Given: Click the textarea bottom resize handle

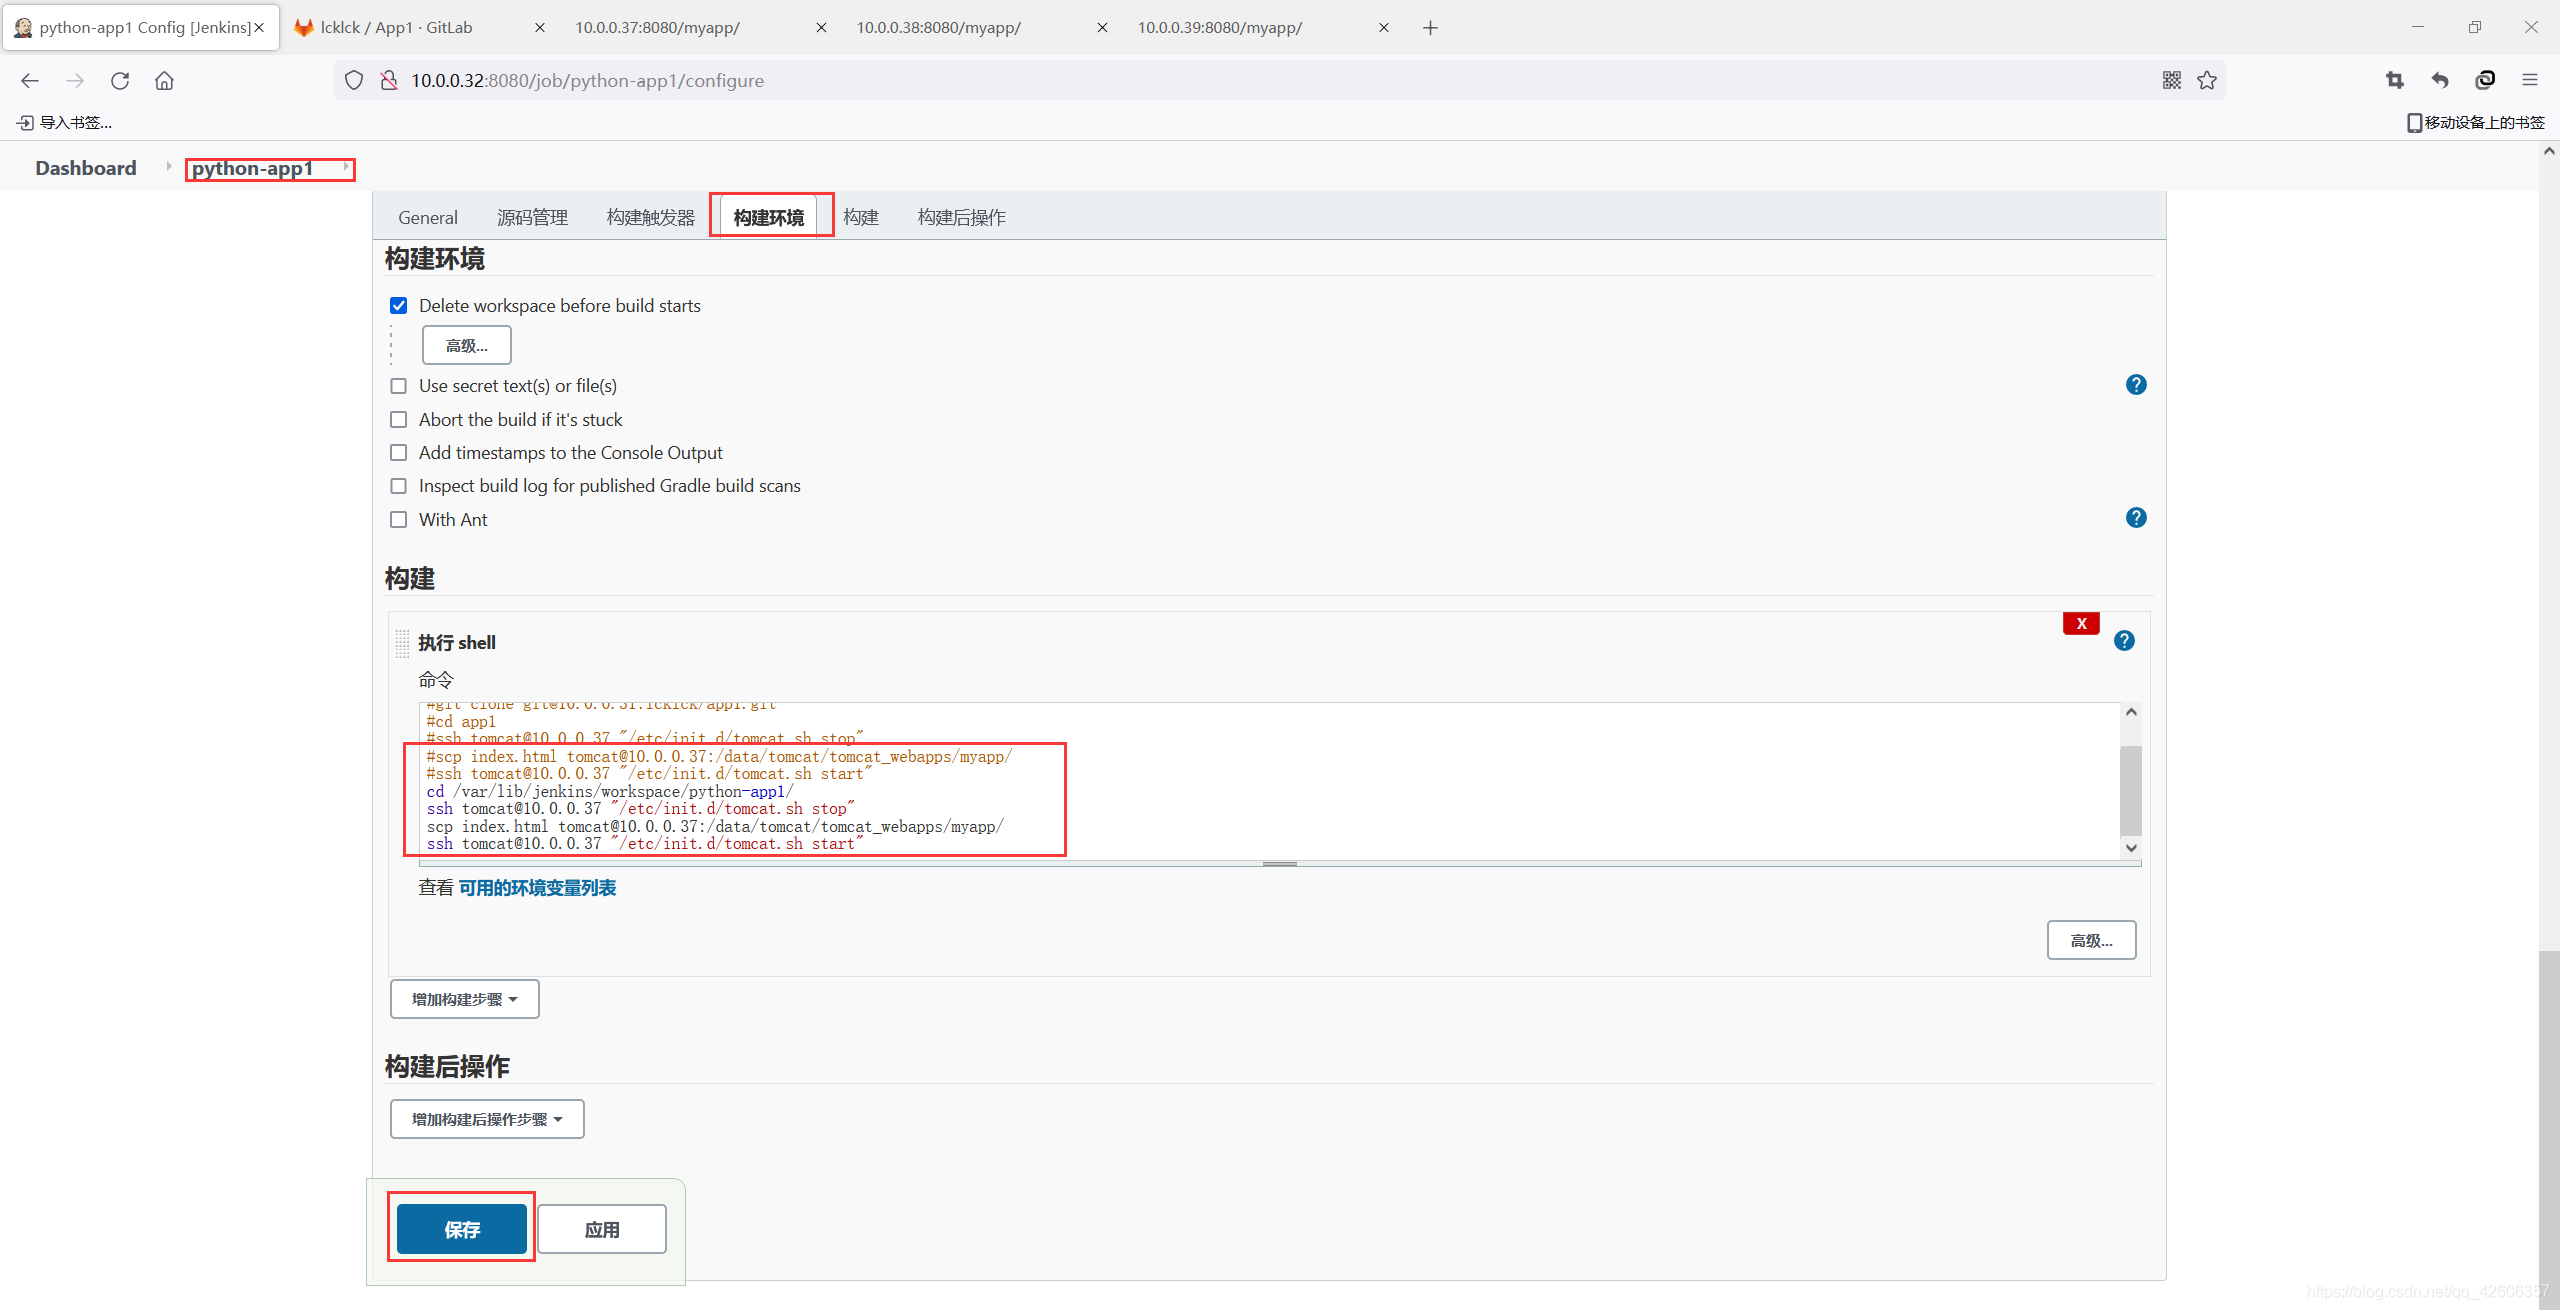Looking at the screenshot, I should pyautogui.click(x=1280, y=863).
